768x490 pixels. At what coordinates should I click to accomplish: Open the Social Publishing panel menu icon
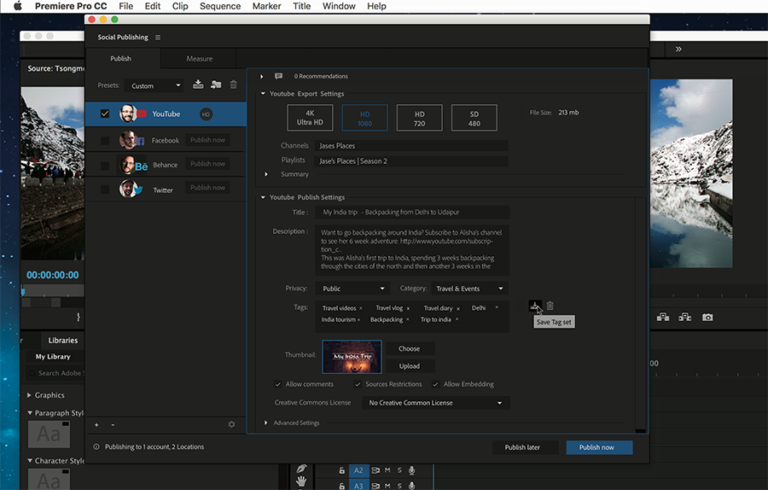[x=158, y=37]
